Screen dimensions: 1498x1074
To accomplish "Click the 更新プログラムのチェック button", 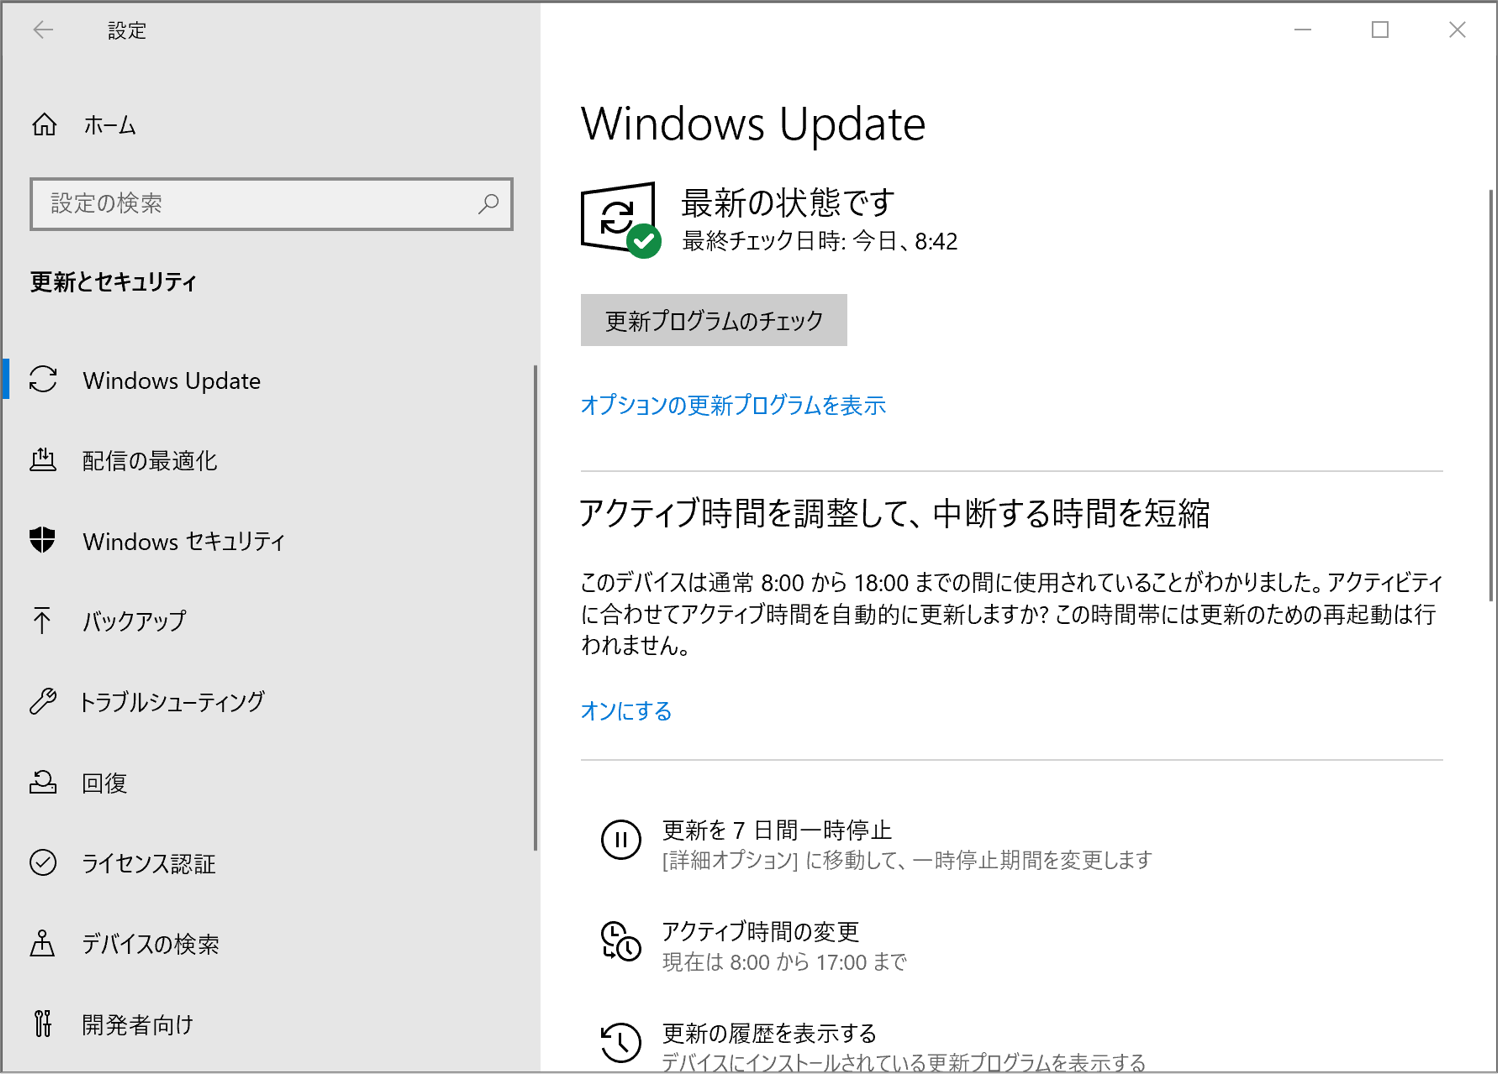I will [714, 320].
